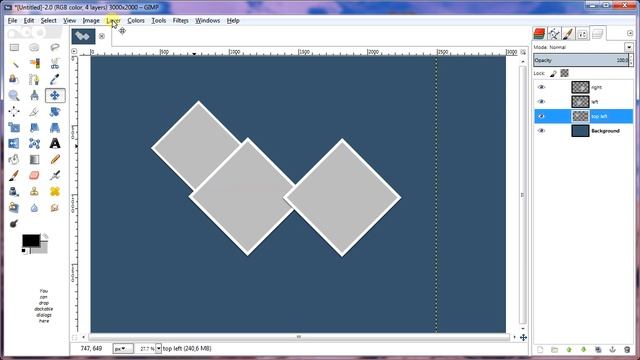Select the Shear tool
The width and height of the screenshot is (640, 360).
point(34,127)
